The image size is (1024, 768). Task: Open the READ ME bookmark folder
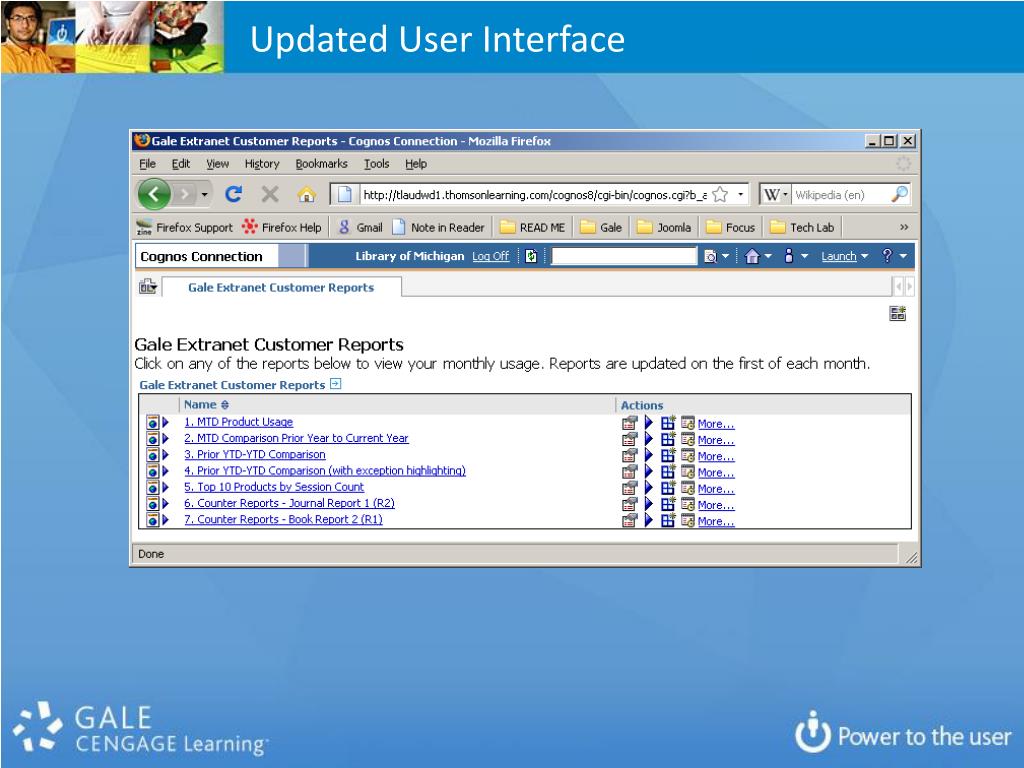[x=533, y=227]
